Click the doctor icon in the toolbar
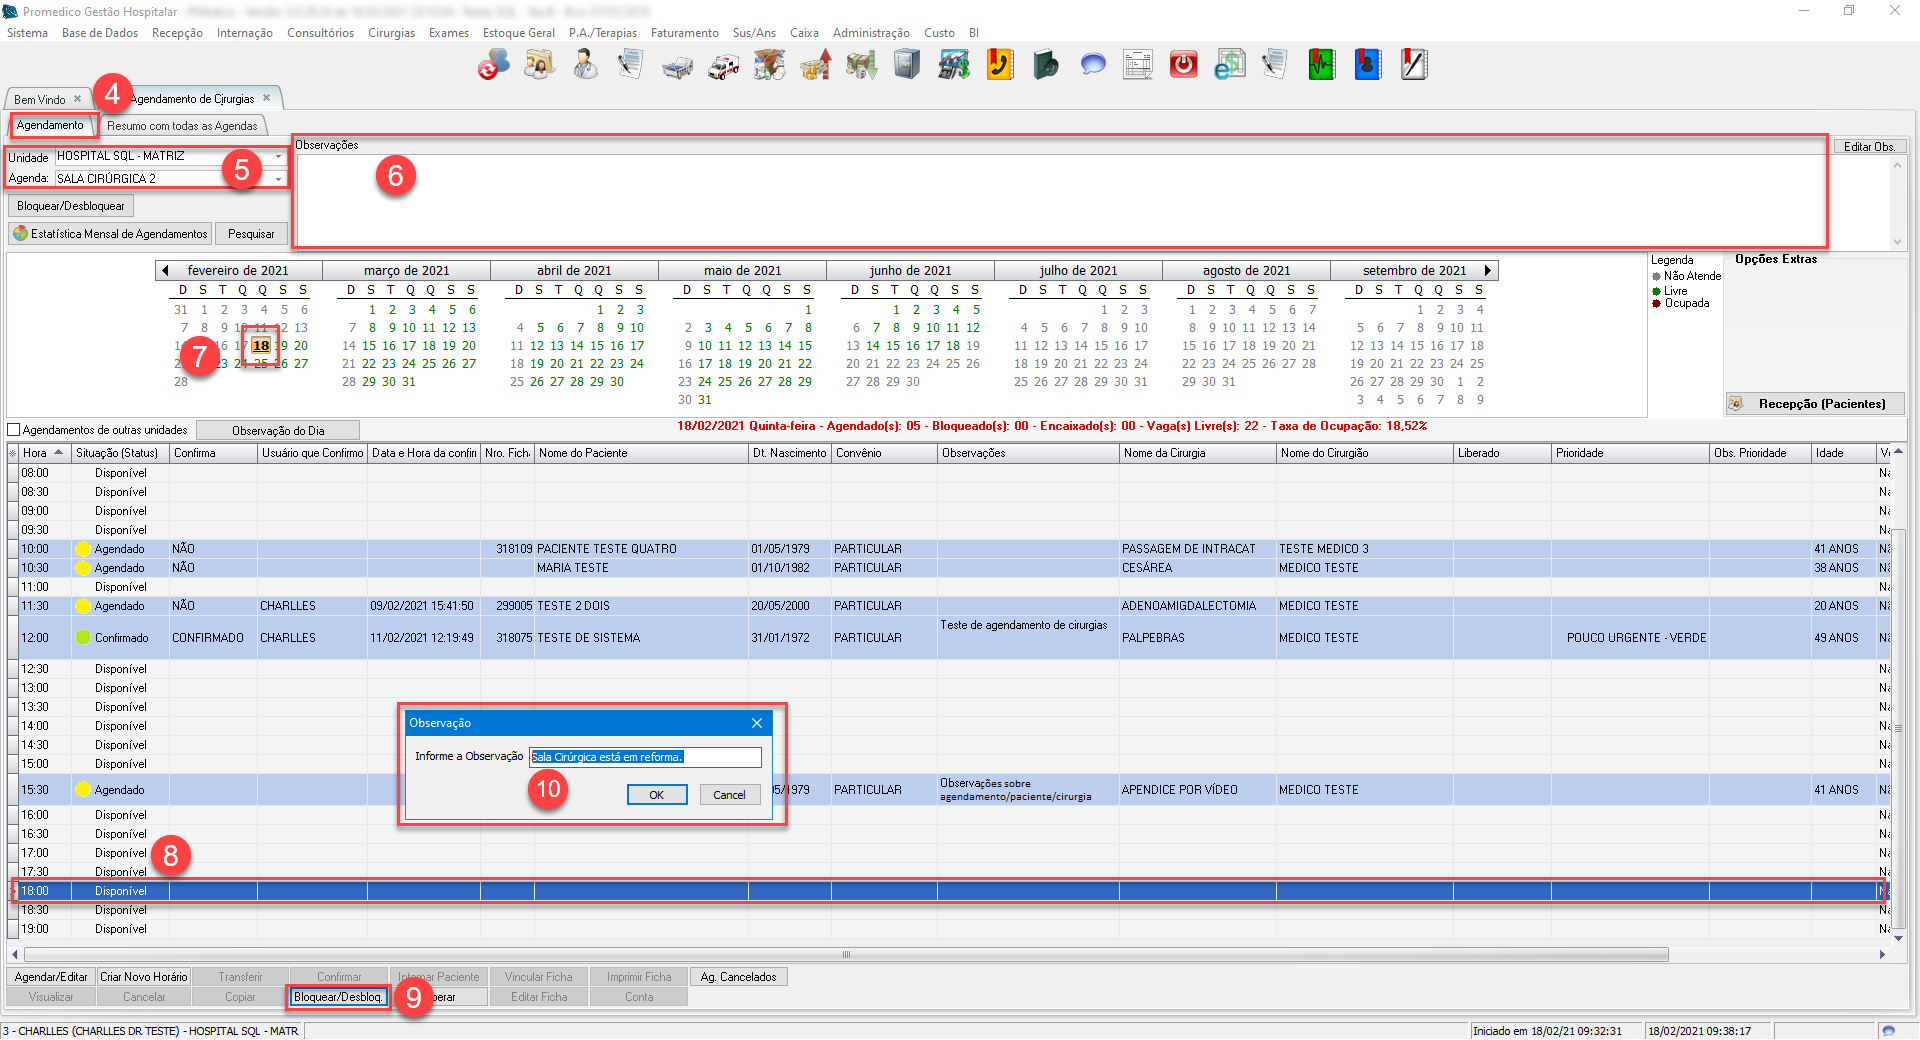This screenshot has height=1040, width=1920. point(585,65)
